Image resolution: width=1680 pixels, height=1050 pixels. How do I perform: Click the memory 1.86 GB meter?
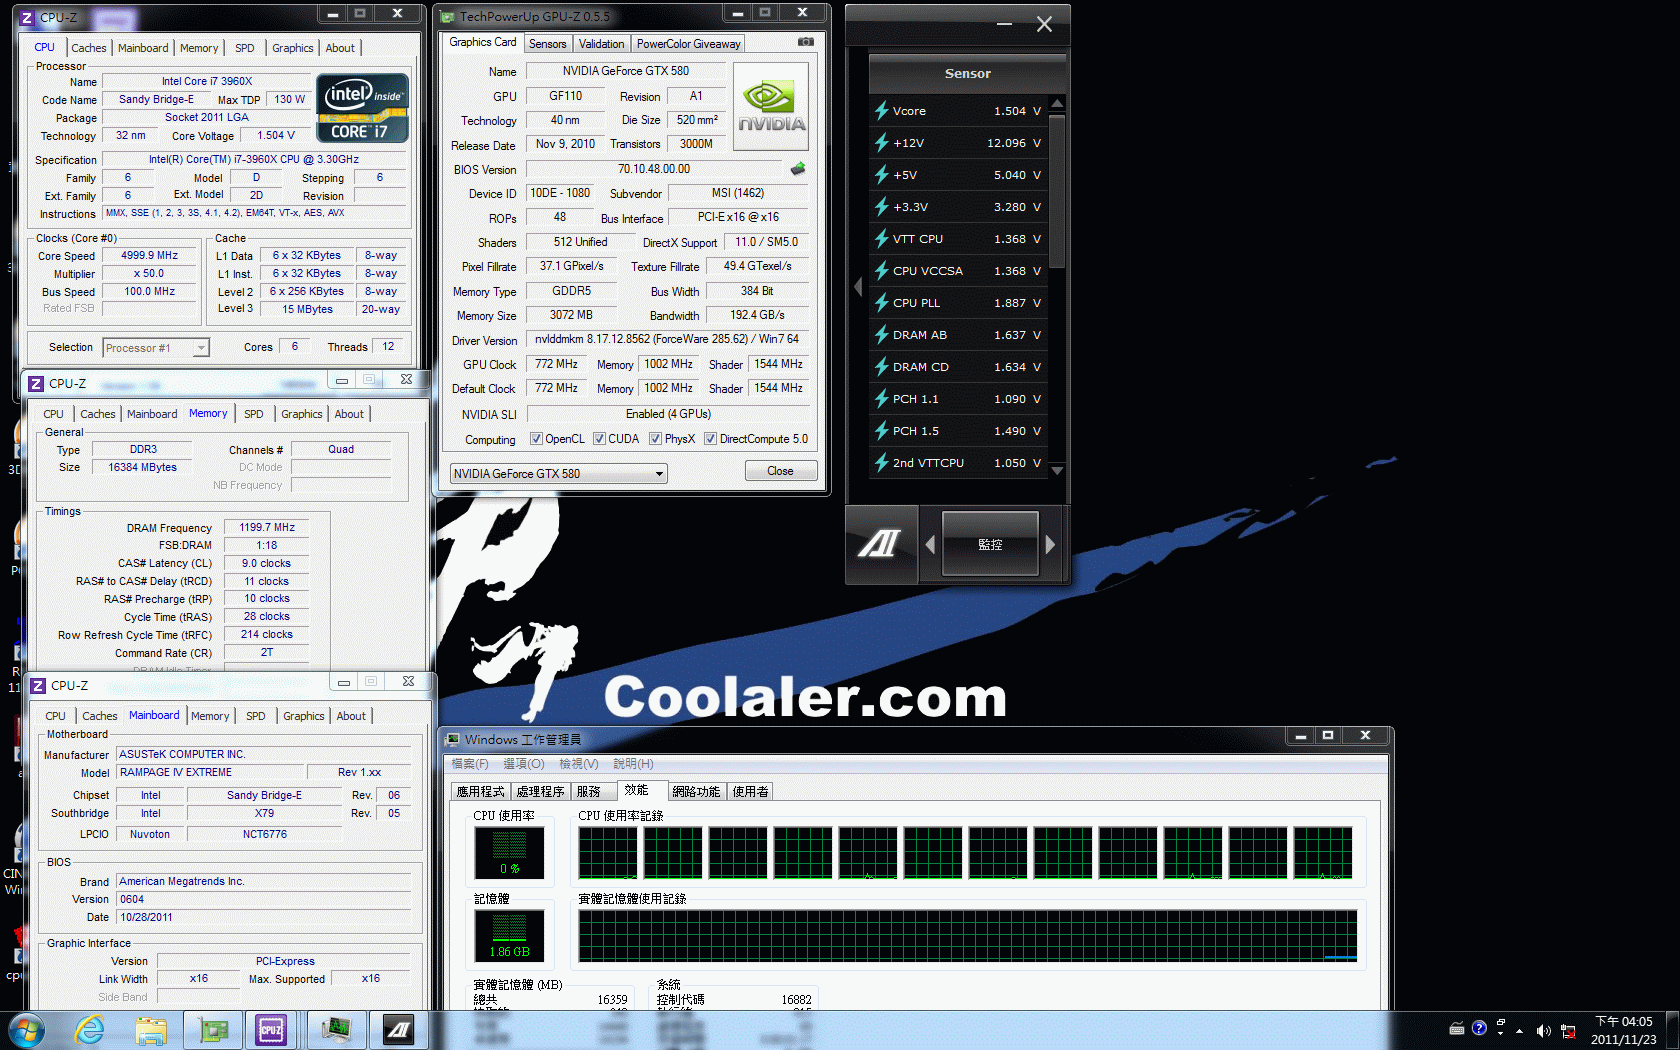(509, 935)
